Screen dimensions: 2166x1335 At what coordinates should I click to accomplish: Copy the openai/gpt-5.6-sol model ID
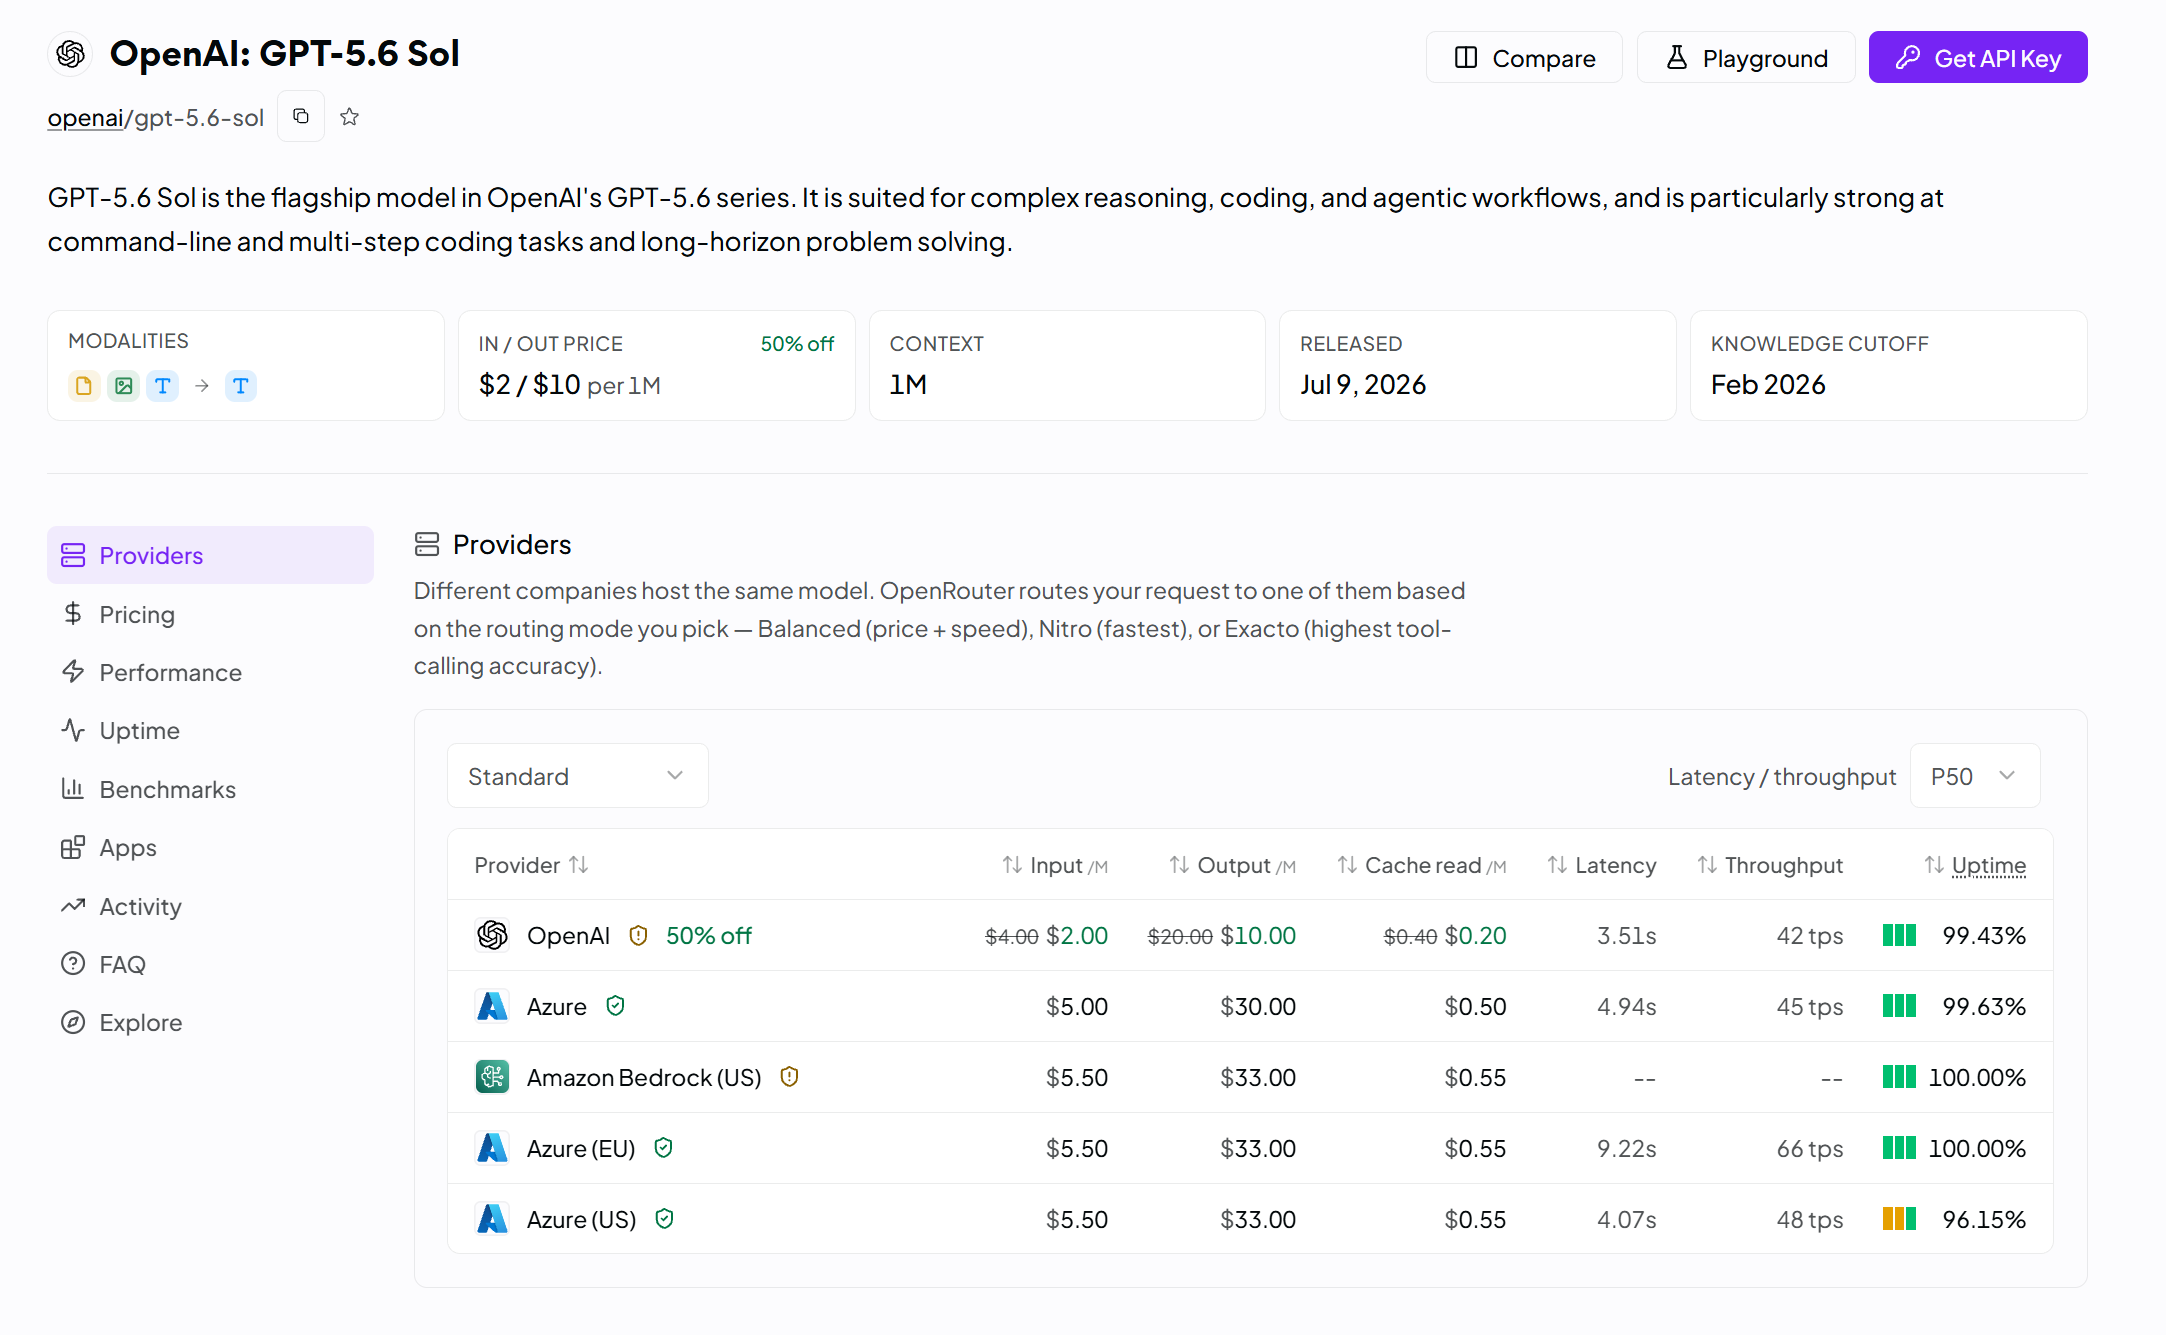301,117
